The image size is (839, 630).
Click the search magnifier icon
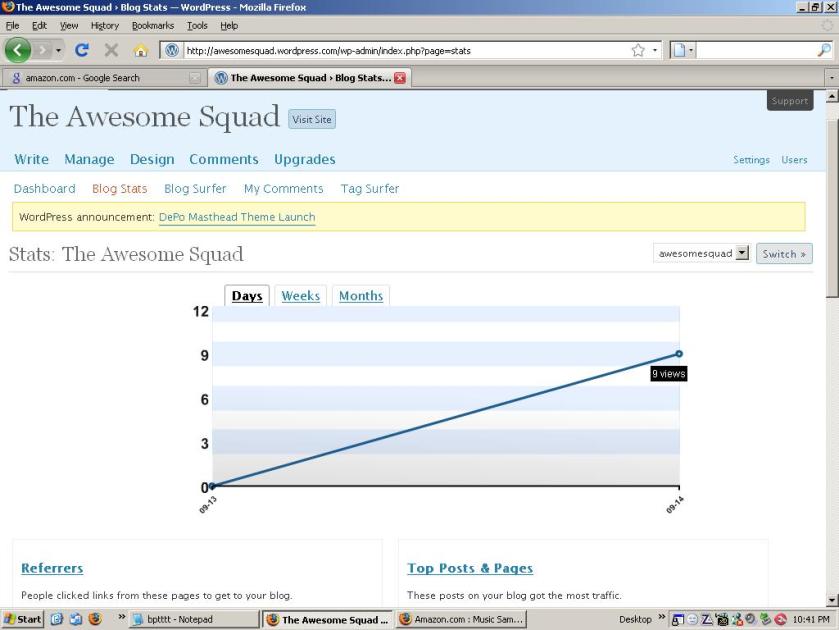coord(825,50)
